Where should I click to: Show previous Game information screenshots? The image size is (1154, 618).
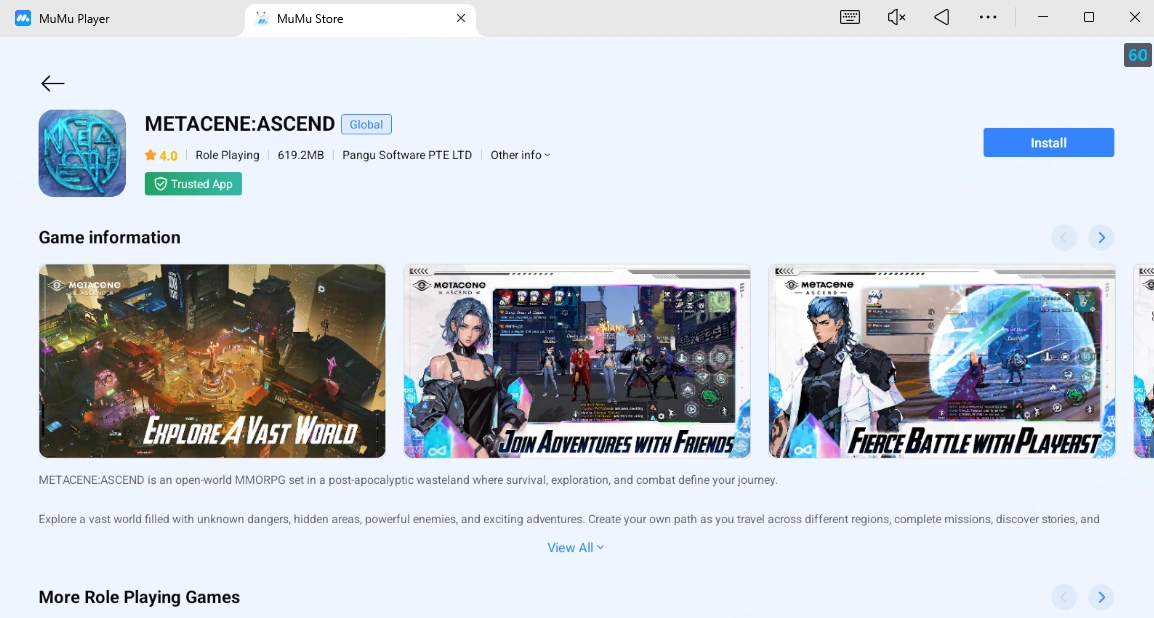[x=1063, y=238]
